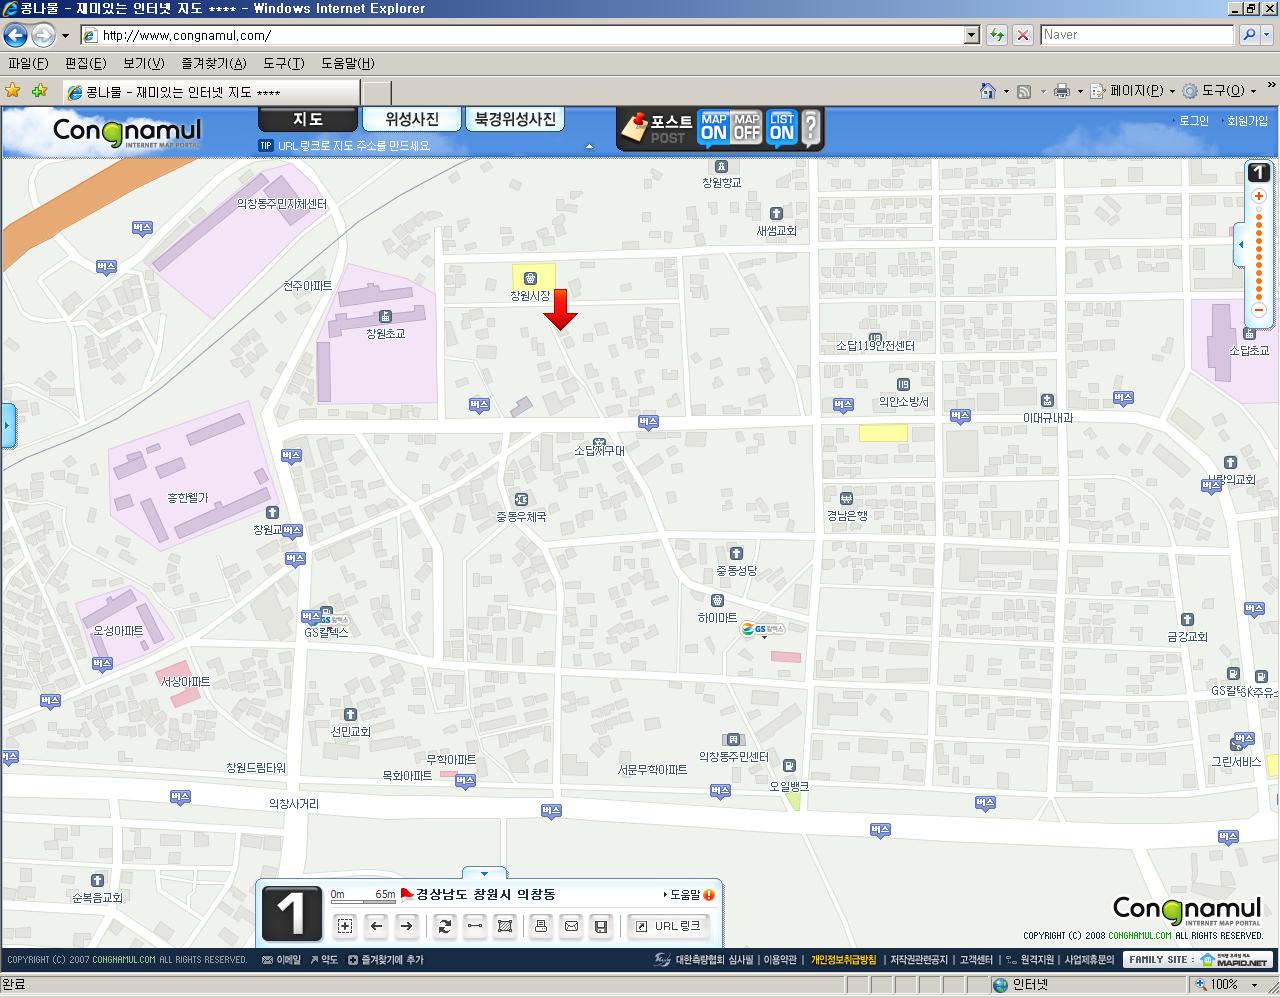Switch to 위성사진 satellite tab
This screenshot has height=998, width=1280.
[412, 119]
